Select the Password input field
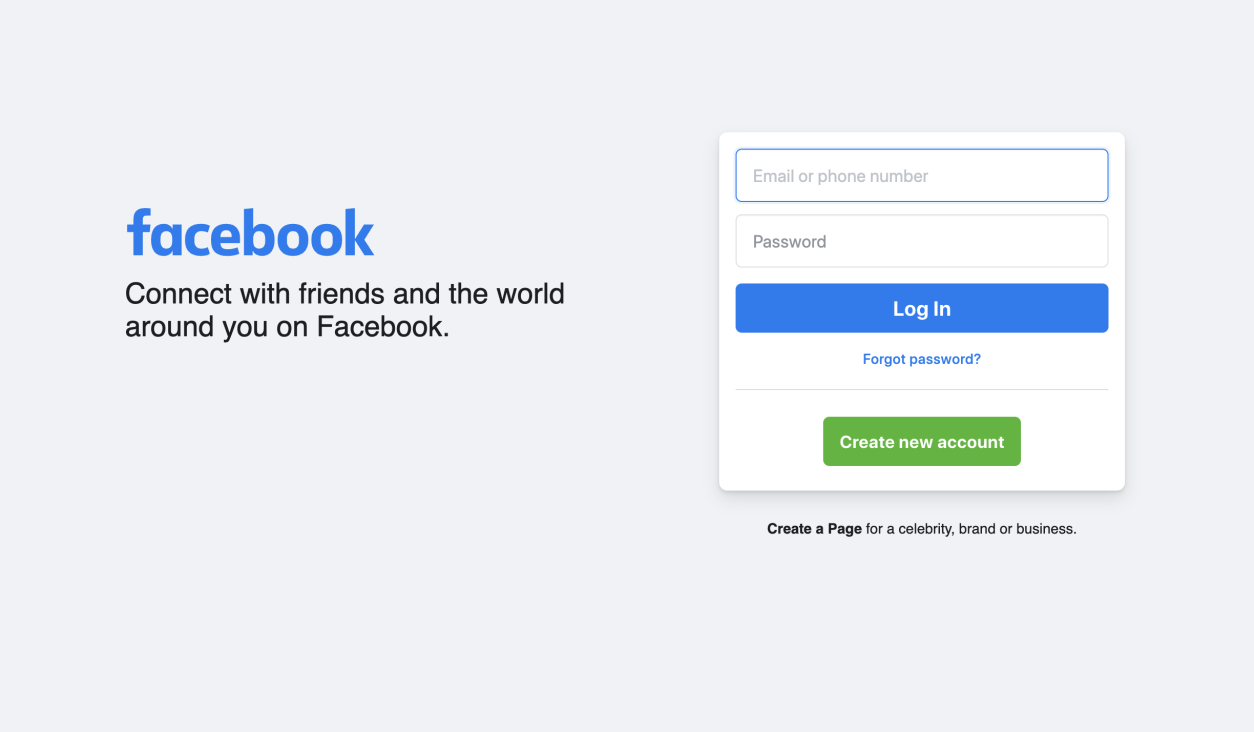Viewport: 1254px width, 732px height. pyautogui.click(x=921, y=241)
